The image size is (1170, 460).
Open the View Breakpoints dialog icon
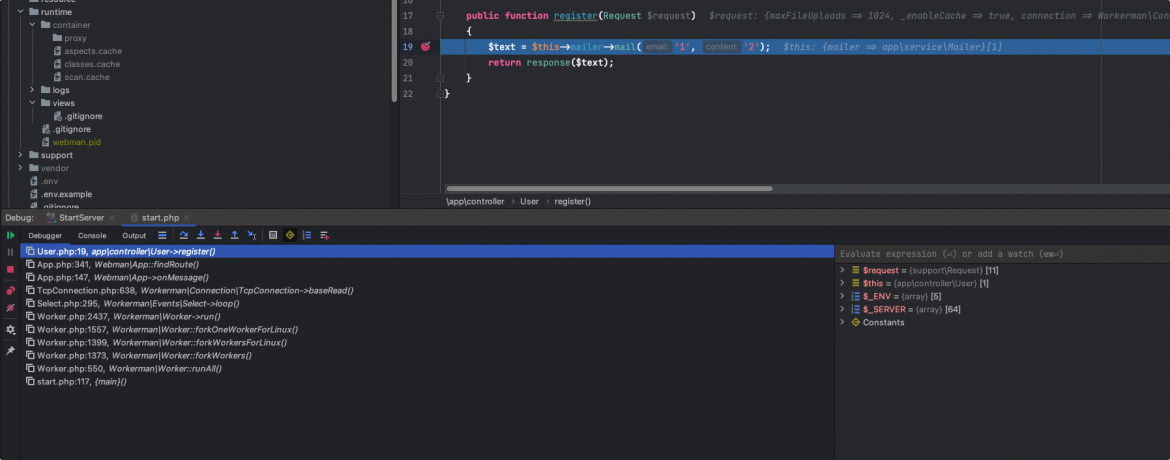tap(10, 290)
